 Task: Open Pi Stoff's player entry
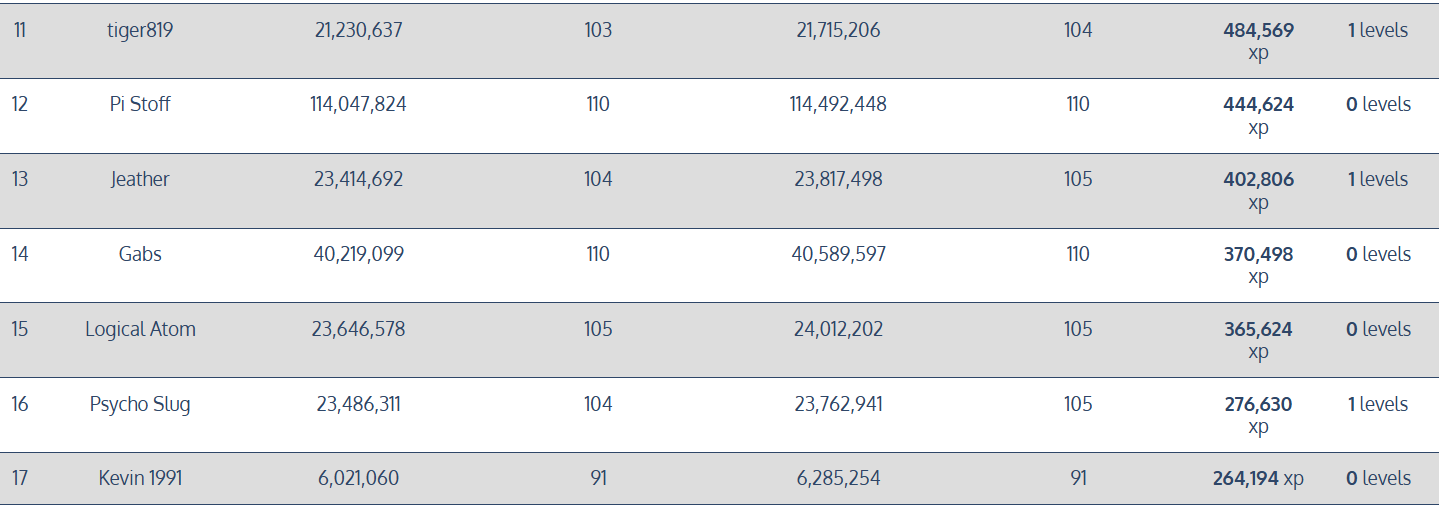click(x=140, y=104)
